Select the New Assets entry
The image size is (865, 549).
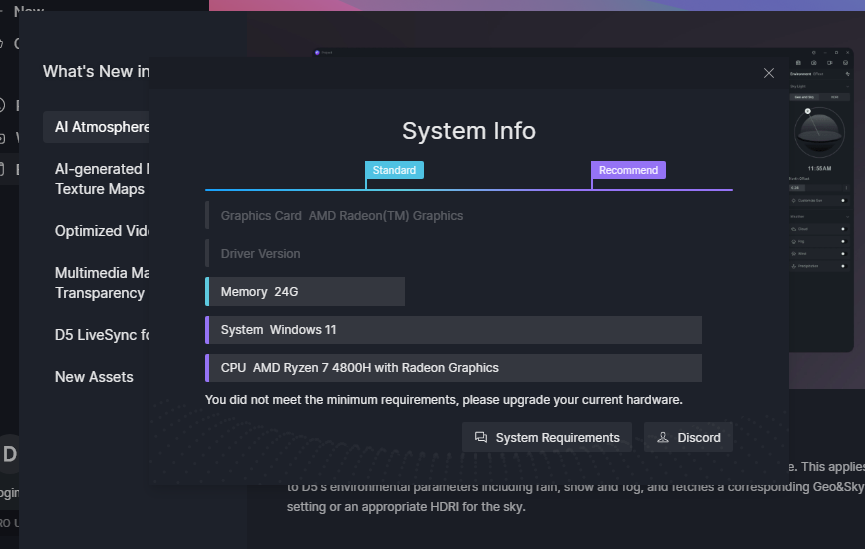coord(94,377)
